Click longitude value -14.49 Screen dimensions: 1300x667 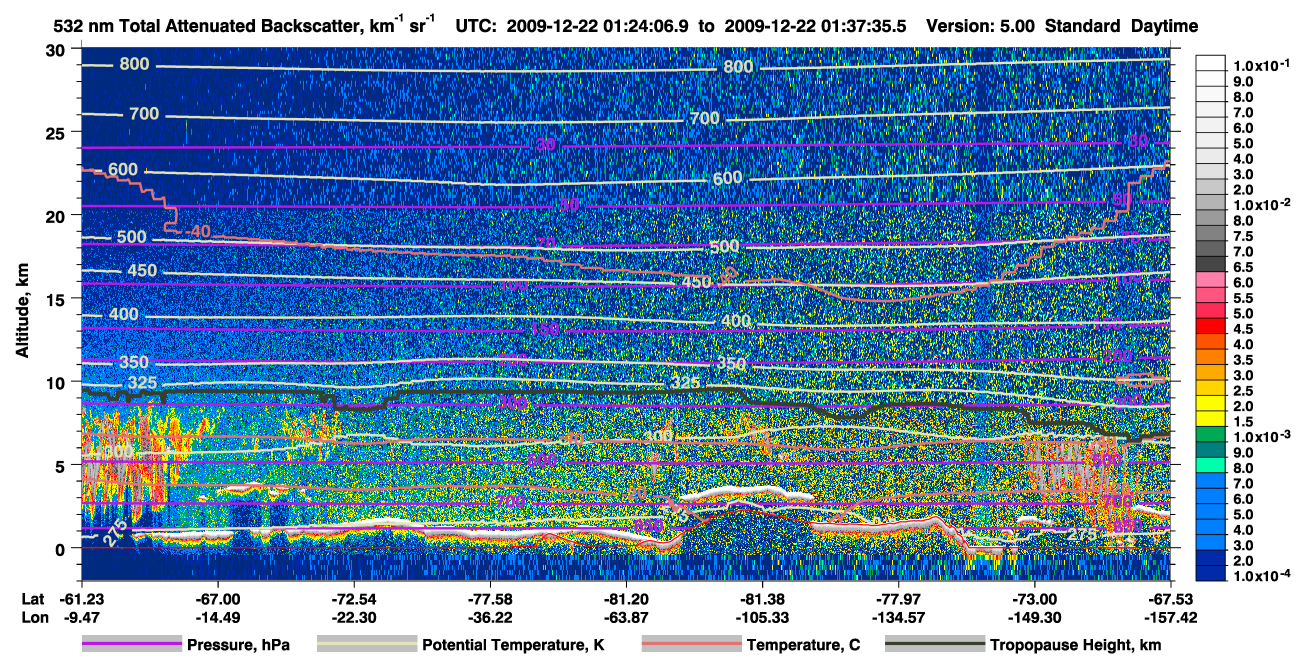217,617
